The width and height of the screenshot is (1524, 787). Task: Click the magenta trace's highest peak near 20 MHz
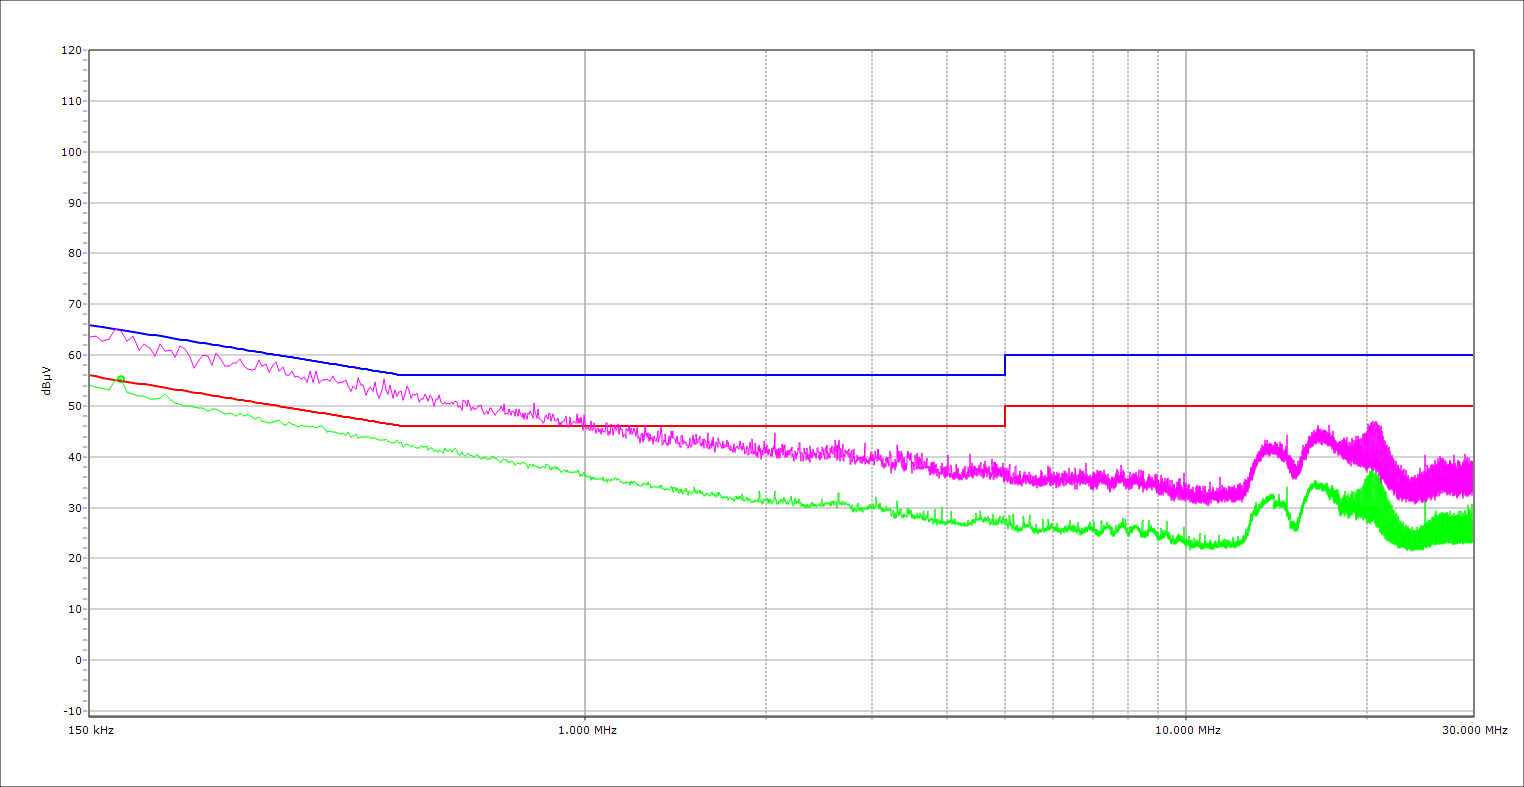pos(1373,424)
